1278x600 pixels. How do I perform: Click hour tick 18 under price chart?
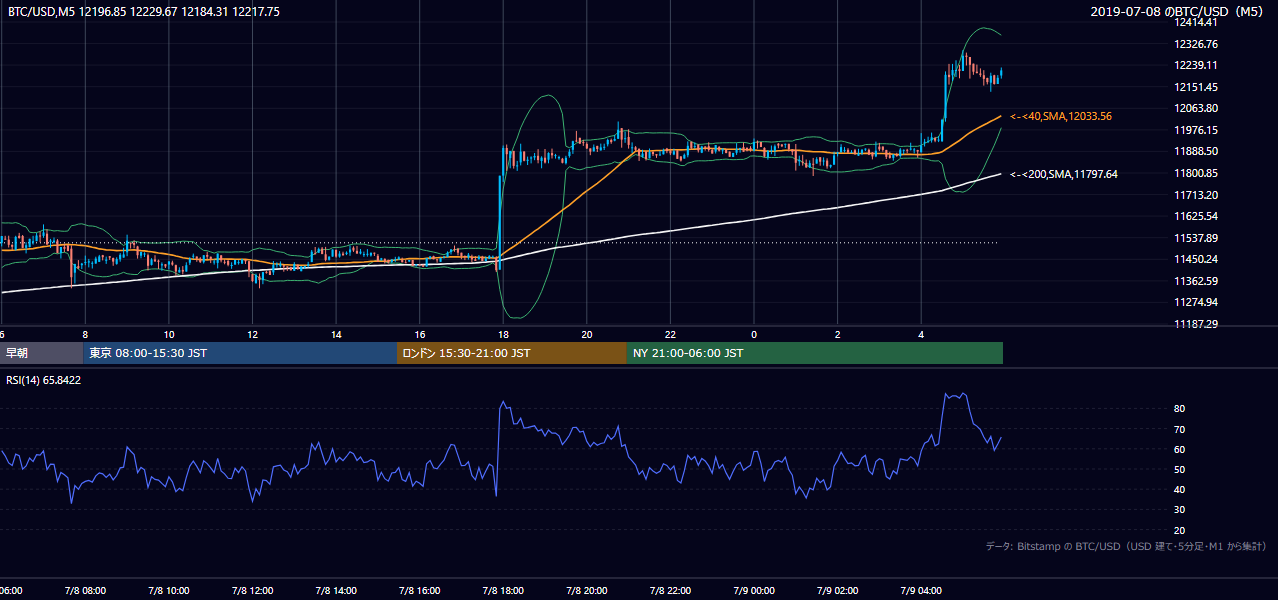503,334
